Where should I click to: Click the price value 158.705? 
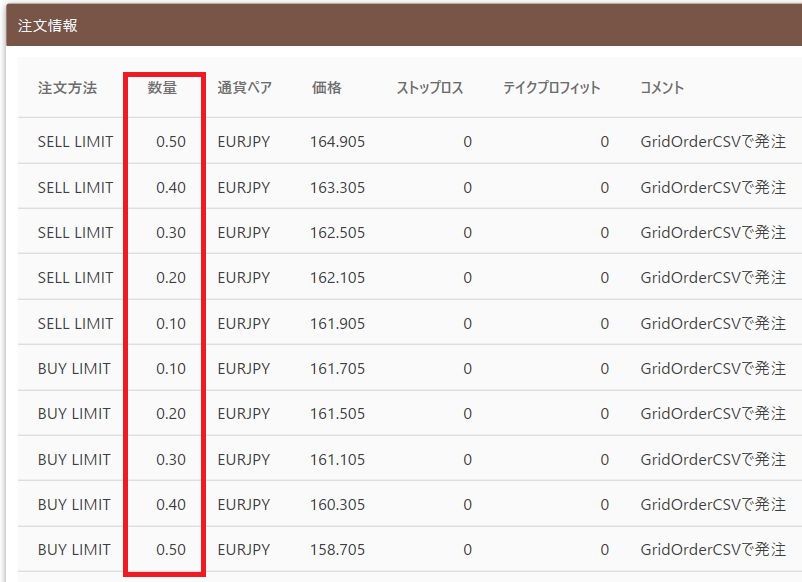point(338,550)
